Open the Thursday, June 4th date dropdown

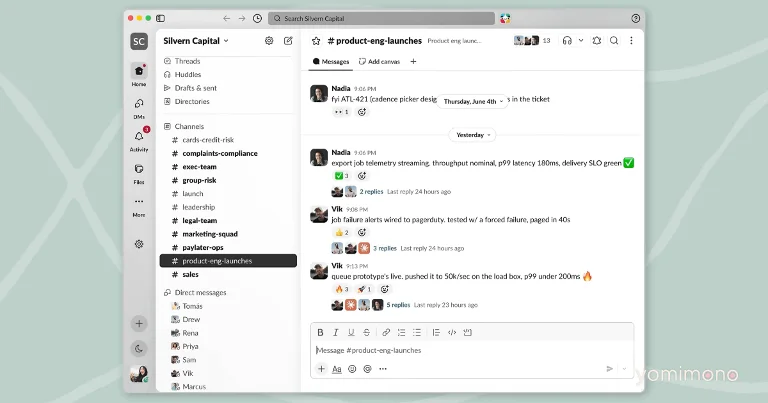click(x=472, y=101)
